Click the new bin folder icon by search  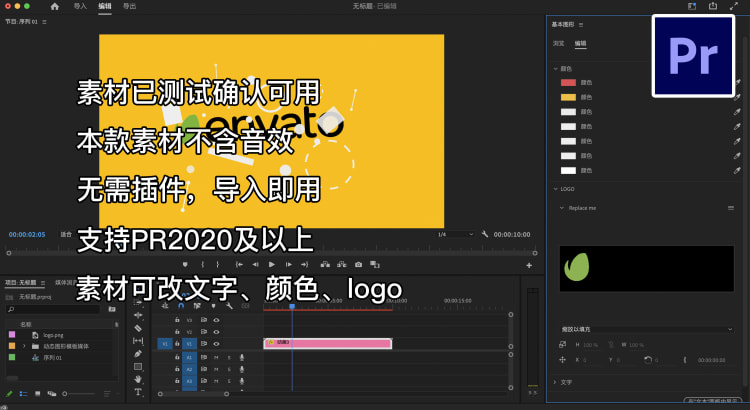click(112, 310)
